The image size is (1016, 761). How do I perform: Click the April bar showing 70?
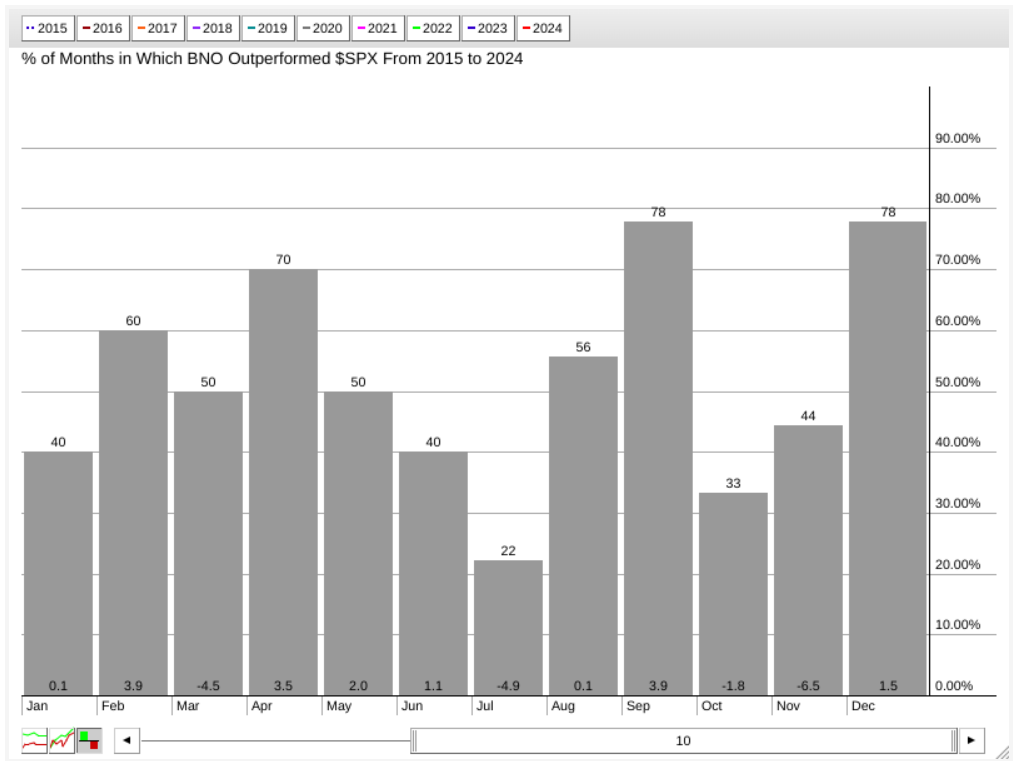(x=283, y=482)
